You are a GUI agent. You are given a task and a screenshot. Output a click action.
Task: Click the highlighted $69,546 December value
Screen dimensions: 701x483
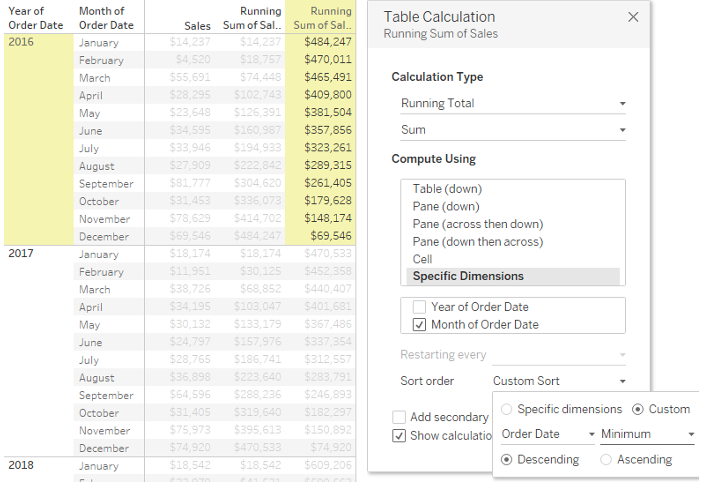click(x=331, y=236)
